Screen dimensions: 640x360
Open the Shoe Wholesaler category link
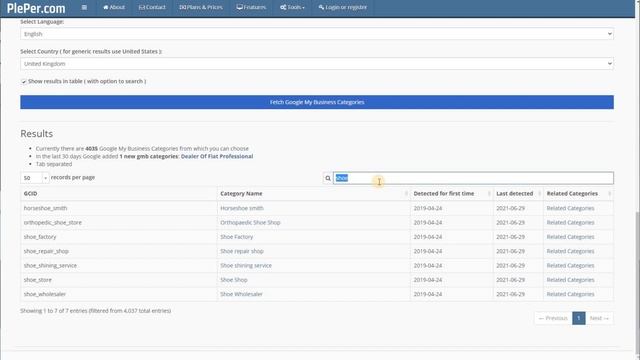(241, 294)
